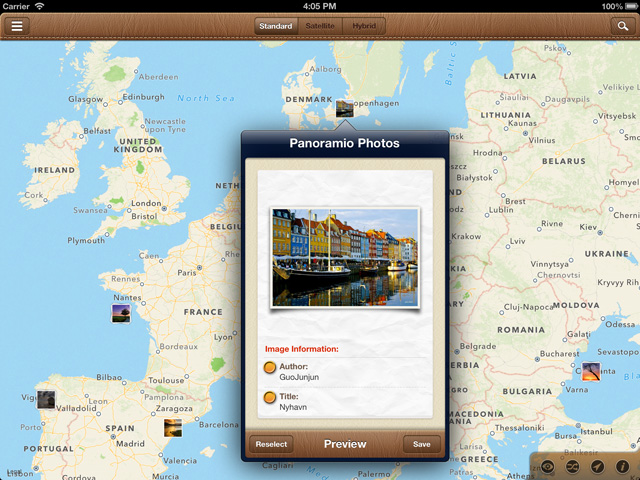Click the Edinburgh label on the map
Image resolution: width=640 pixels, height=480 pixels.
tap(144, 97)
